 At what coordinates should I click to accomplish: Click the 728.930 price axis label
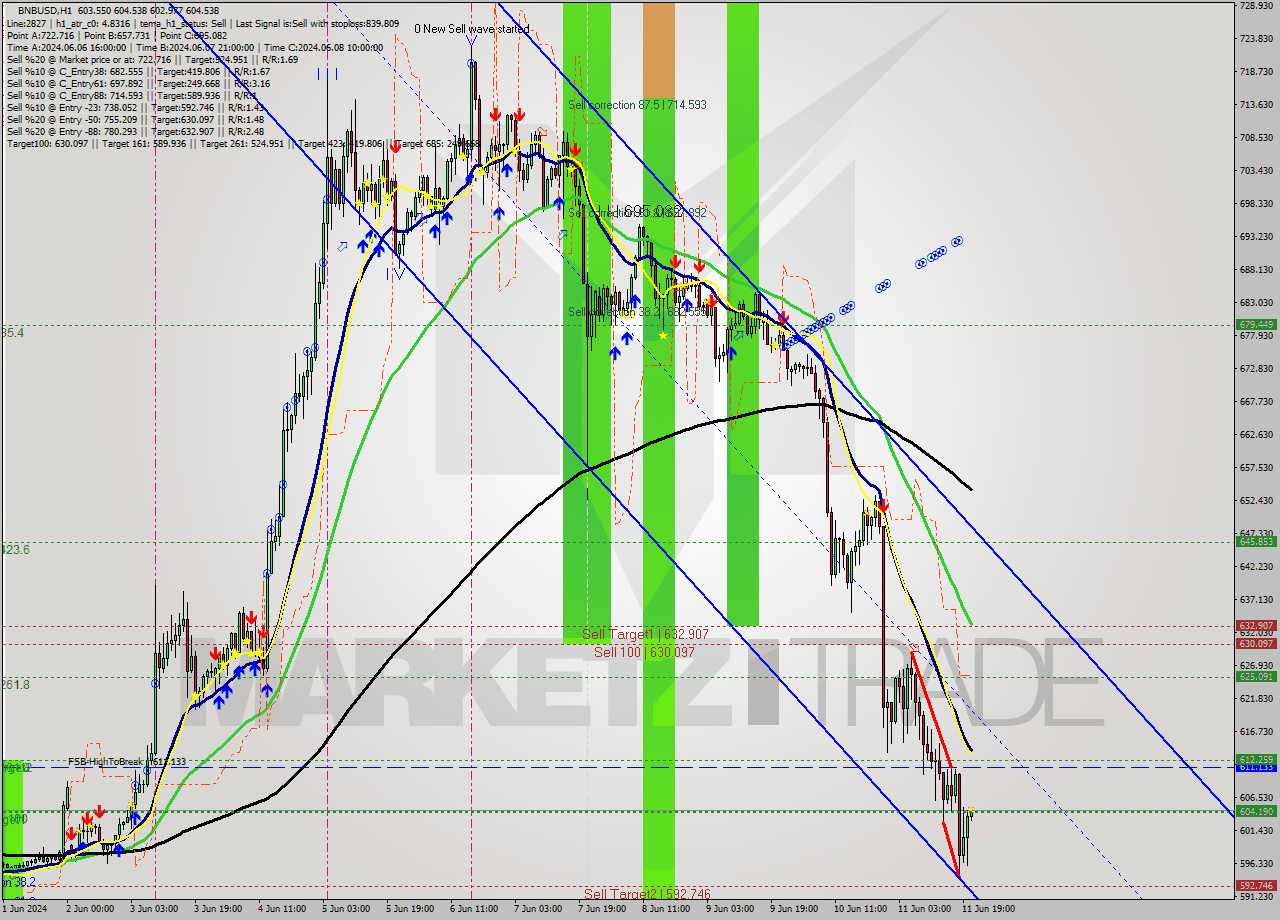tap(1256, 6)
